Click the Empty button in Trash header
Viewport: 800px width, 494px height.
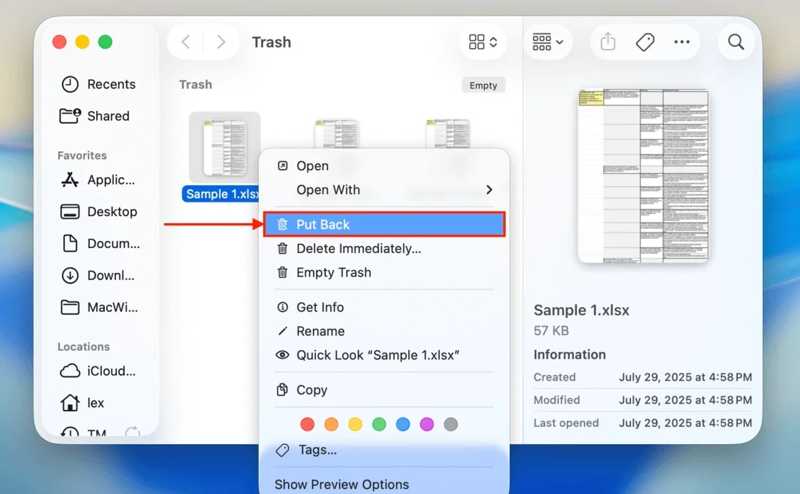tap(483, 85)
